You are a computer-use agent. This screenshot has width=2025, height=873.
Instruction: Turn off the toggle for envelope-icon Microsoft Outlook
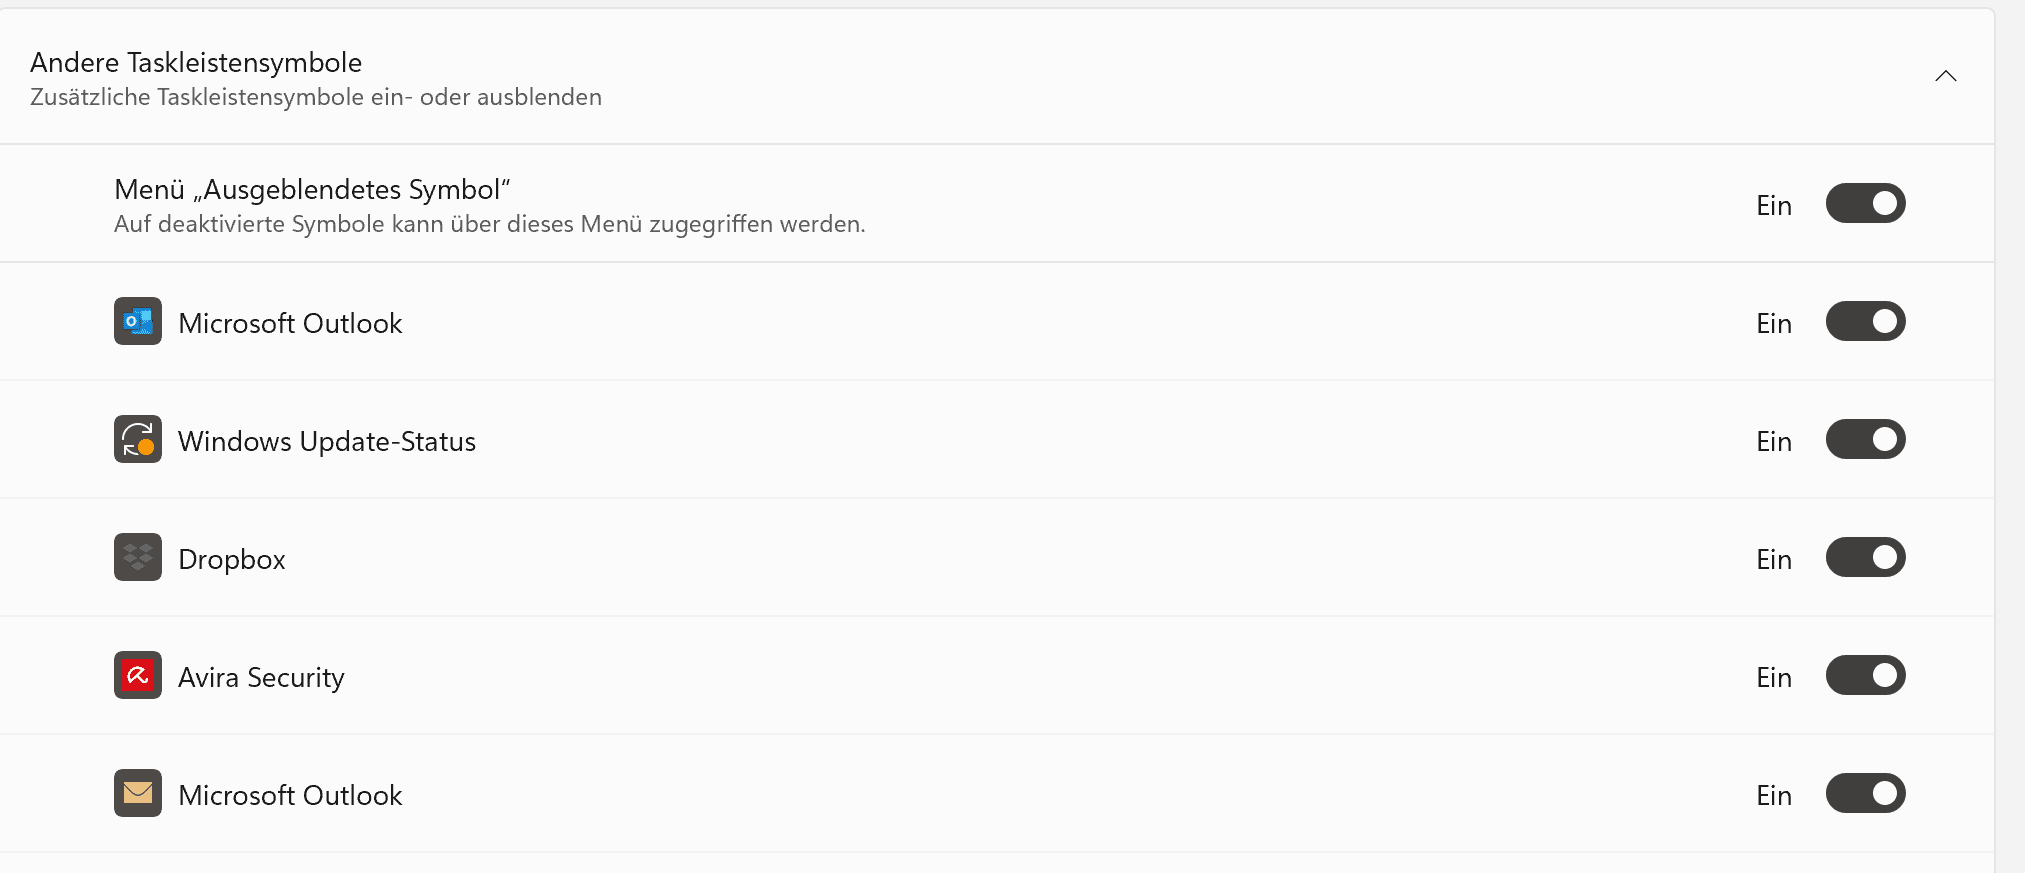(1865, 794)
